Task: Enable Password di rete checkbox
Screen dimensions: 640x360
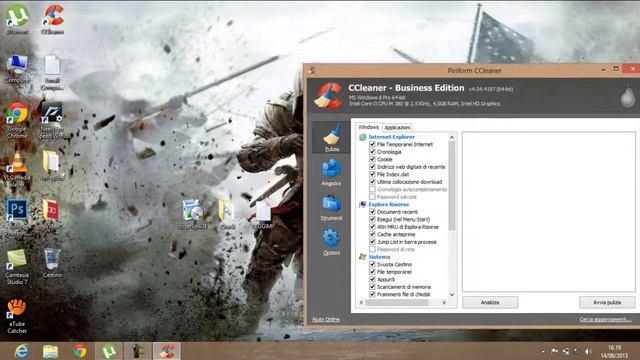Action: pos(372,249)
